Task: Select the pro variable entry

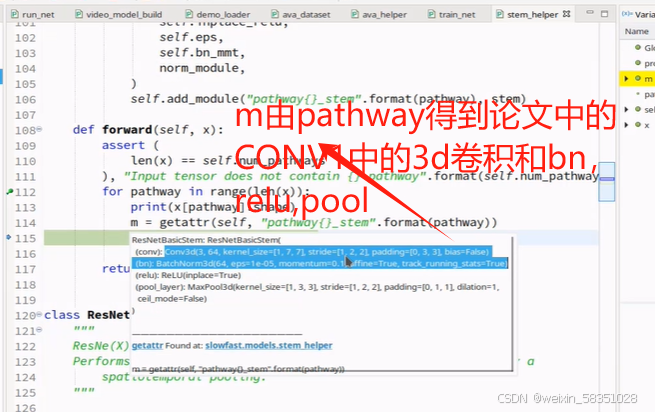Action: pos(645,63)
